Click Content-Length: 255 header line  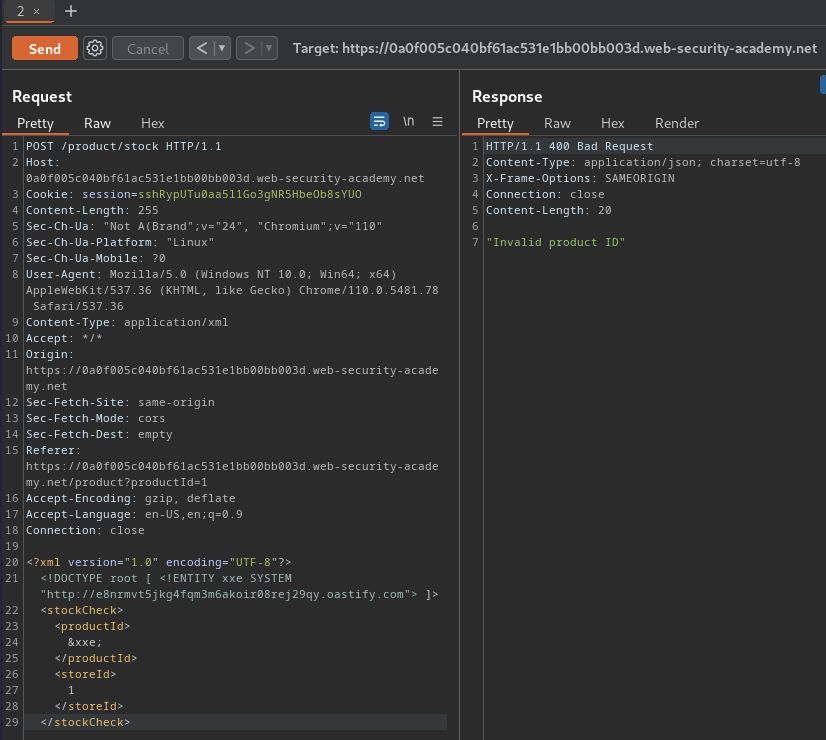point(92,210)
